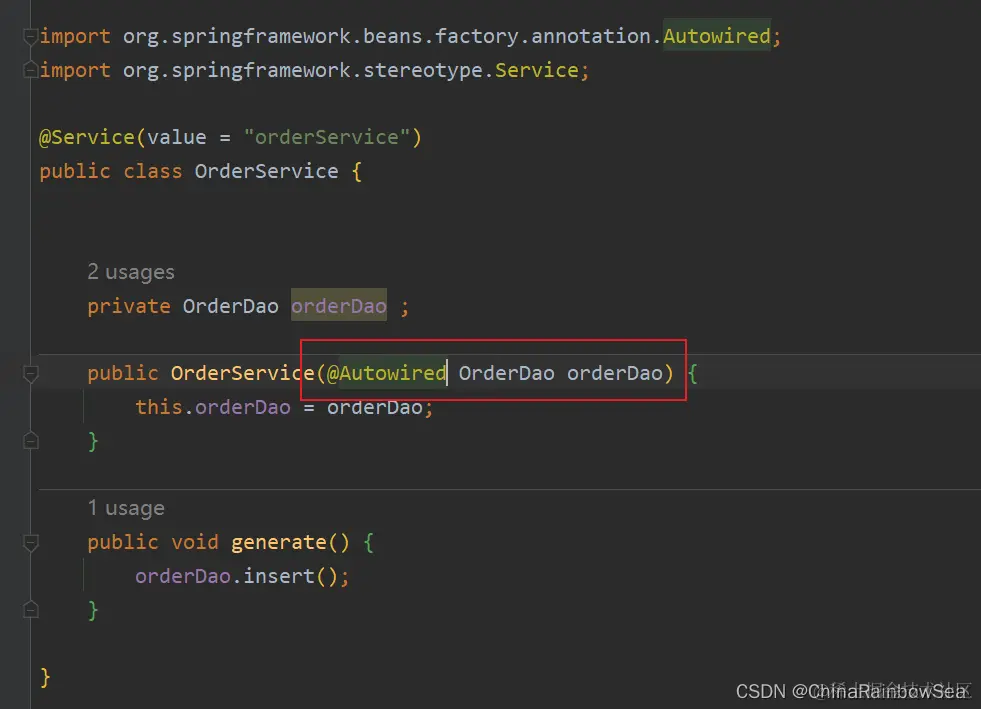Select the orderDao constructor parameter name
Image resolution: width=981 pixels, height=709 pixels.
coord(615,374)
